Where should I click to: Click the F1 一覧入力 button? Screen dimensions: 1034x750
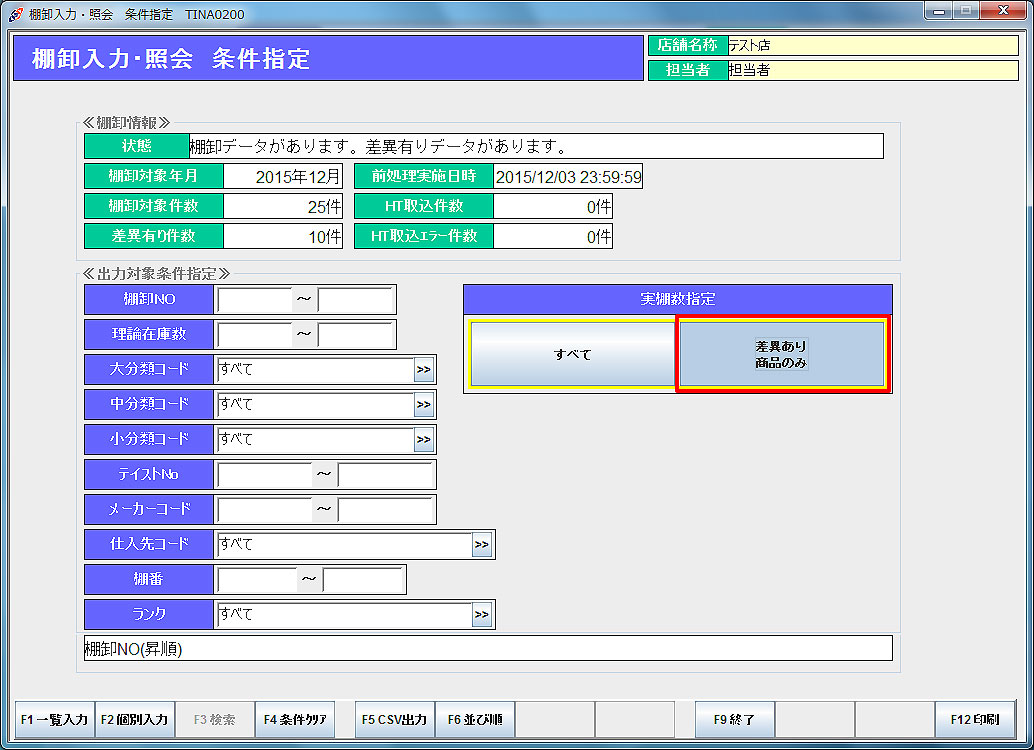coord(55,719)
